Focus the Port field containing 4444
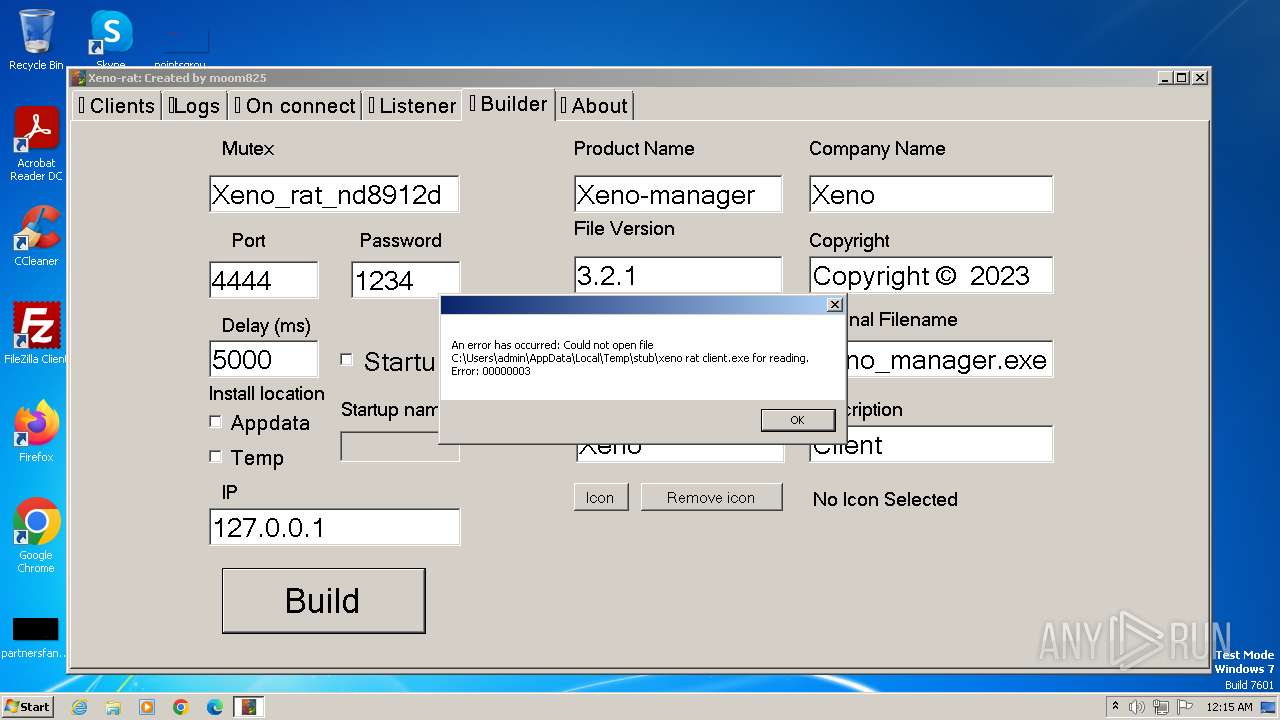This screenshot has width=1280, height=720. (263, 280)
